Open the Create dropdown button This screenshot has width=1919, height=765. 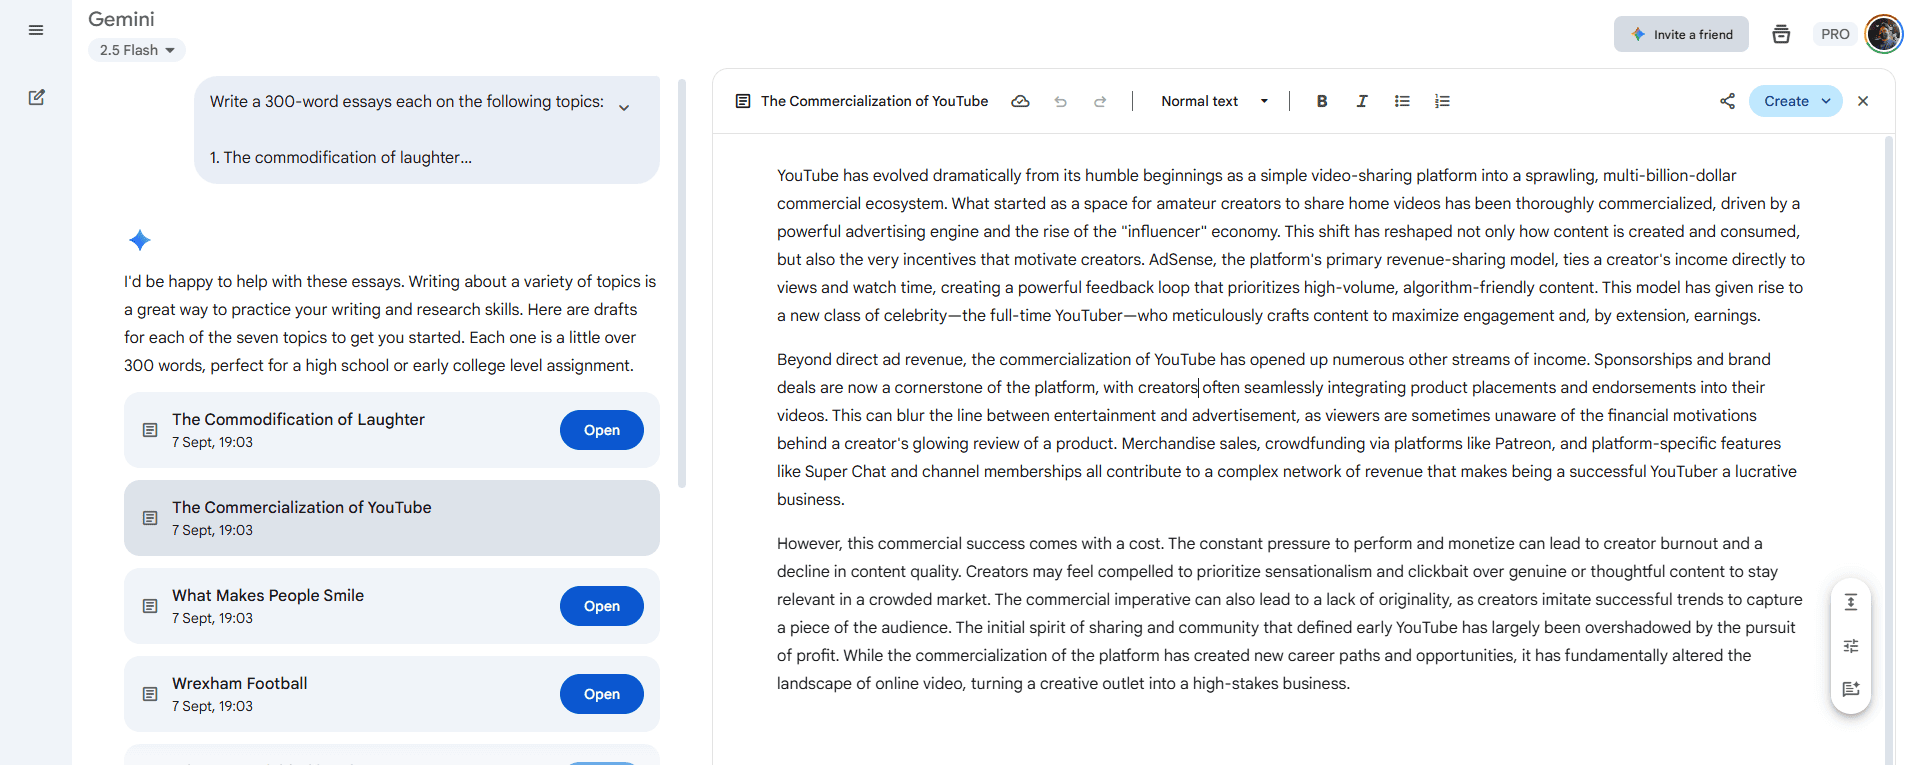pyautogui.click(x=1795, y=101)
